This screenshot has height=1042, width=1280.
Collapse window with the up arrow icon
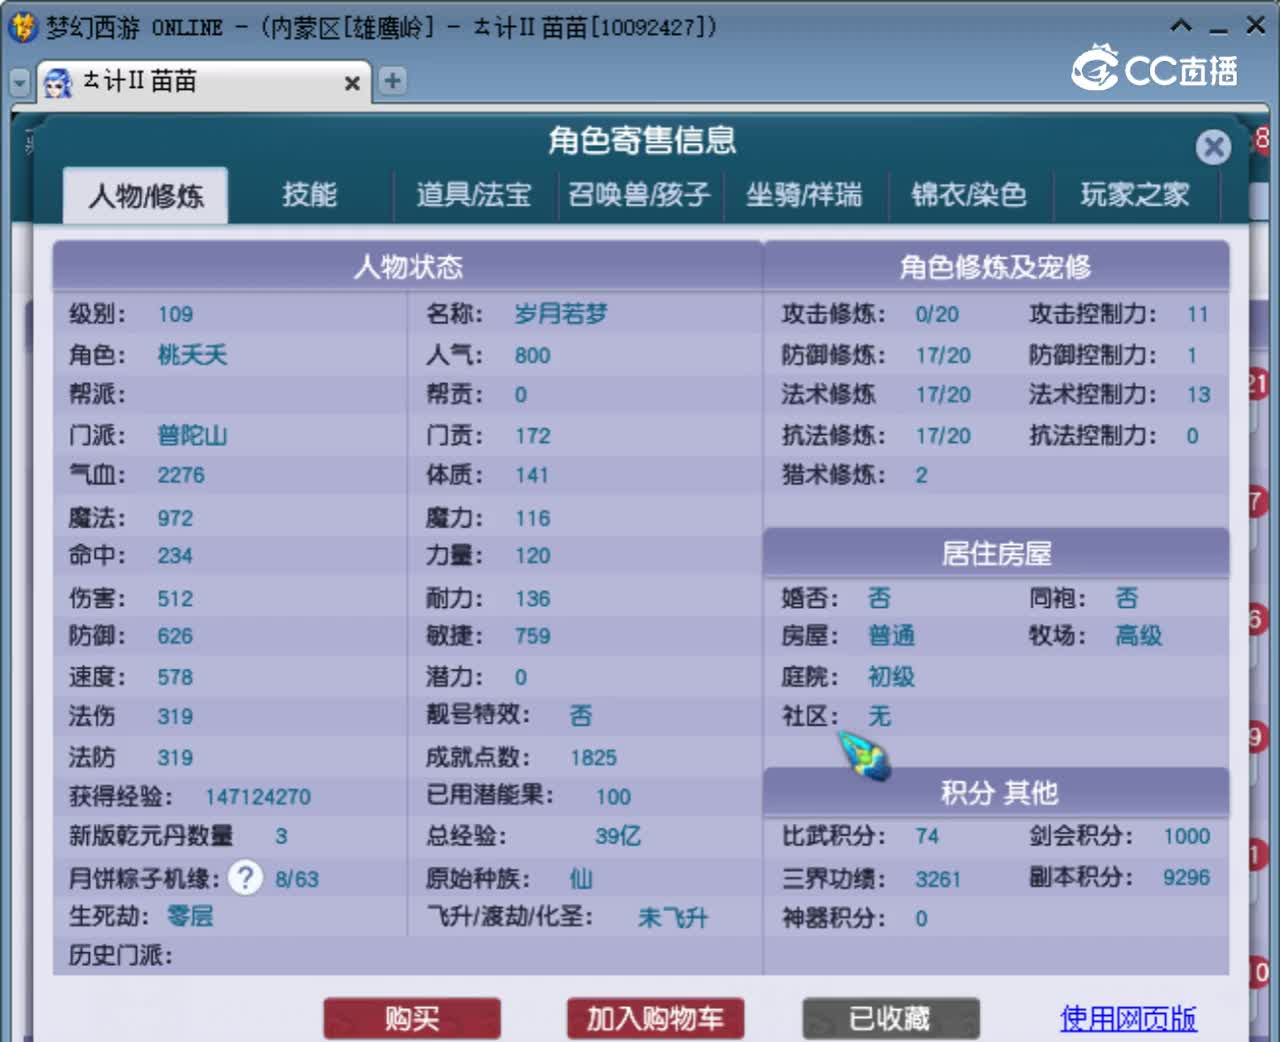pyautogui.click(x=1181, y=26)
